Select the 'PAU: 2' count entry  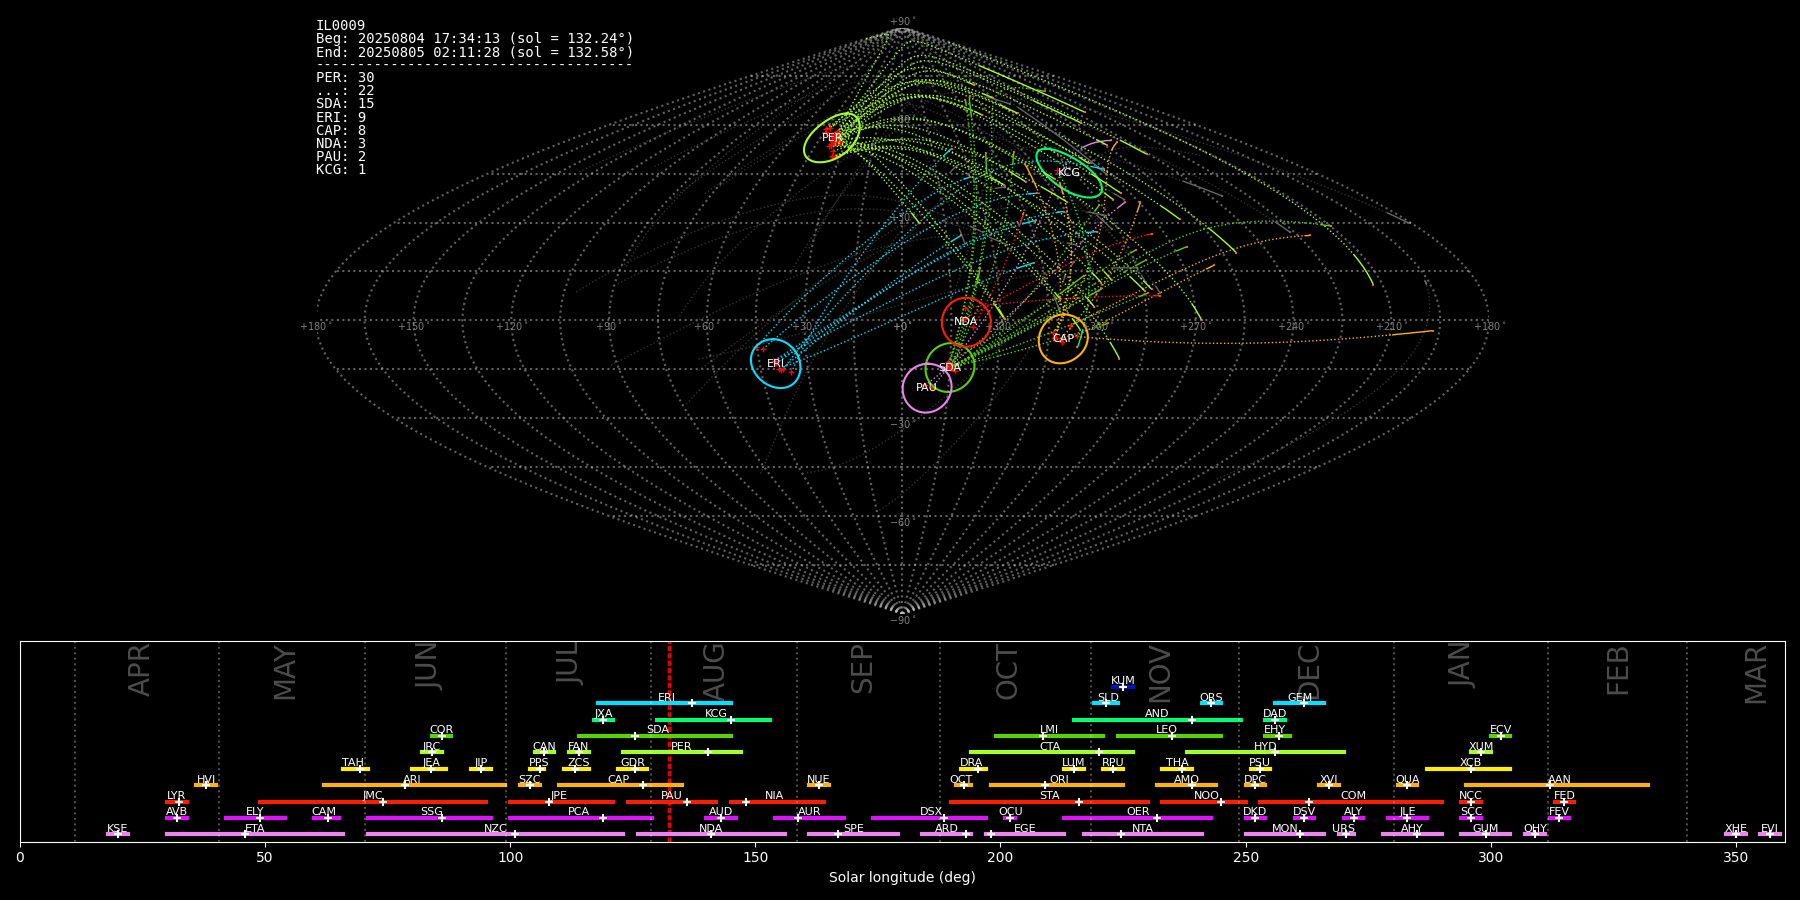[341, 156]
